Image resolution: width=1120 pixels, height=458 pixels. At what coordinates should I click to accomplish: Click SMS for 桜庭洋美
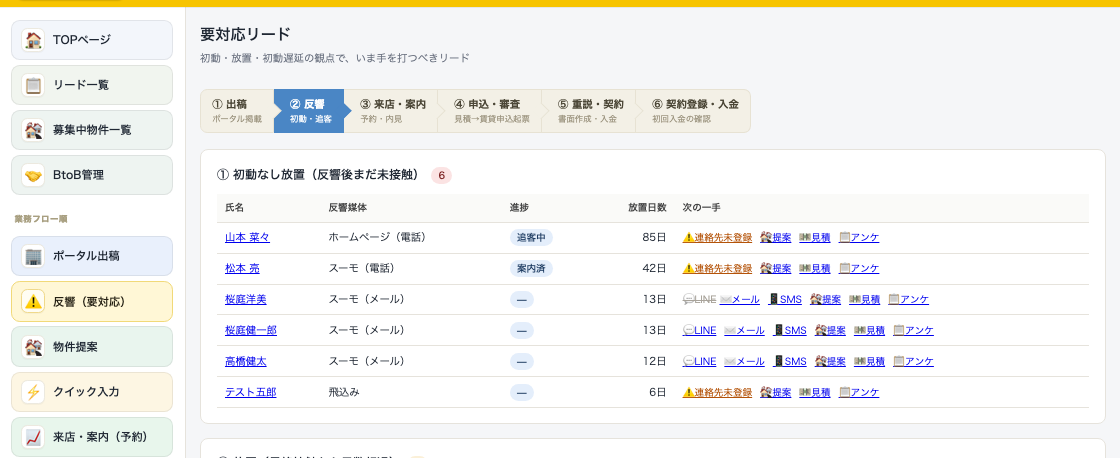click(785, 299)
